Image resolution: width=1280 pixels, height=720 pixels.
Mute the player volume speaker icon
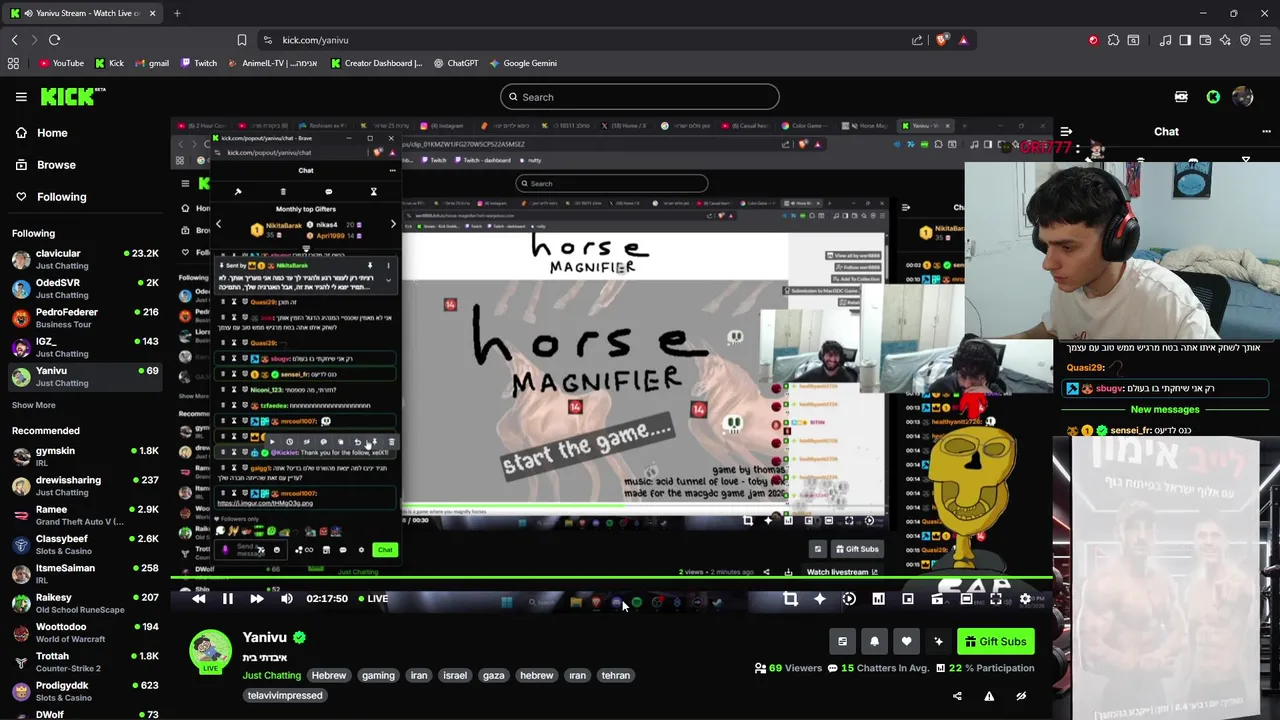coord(287,599)
